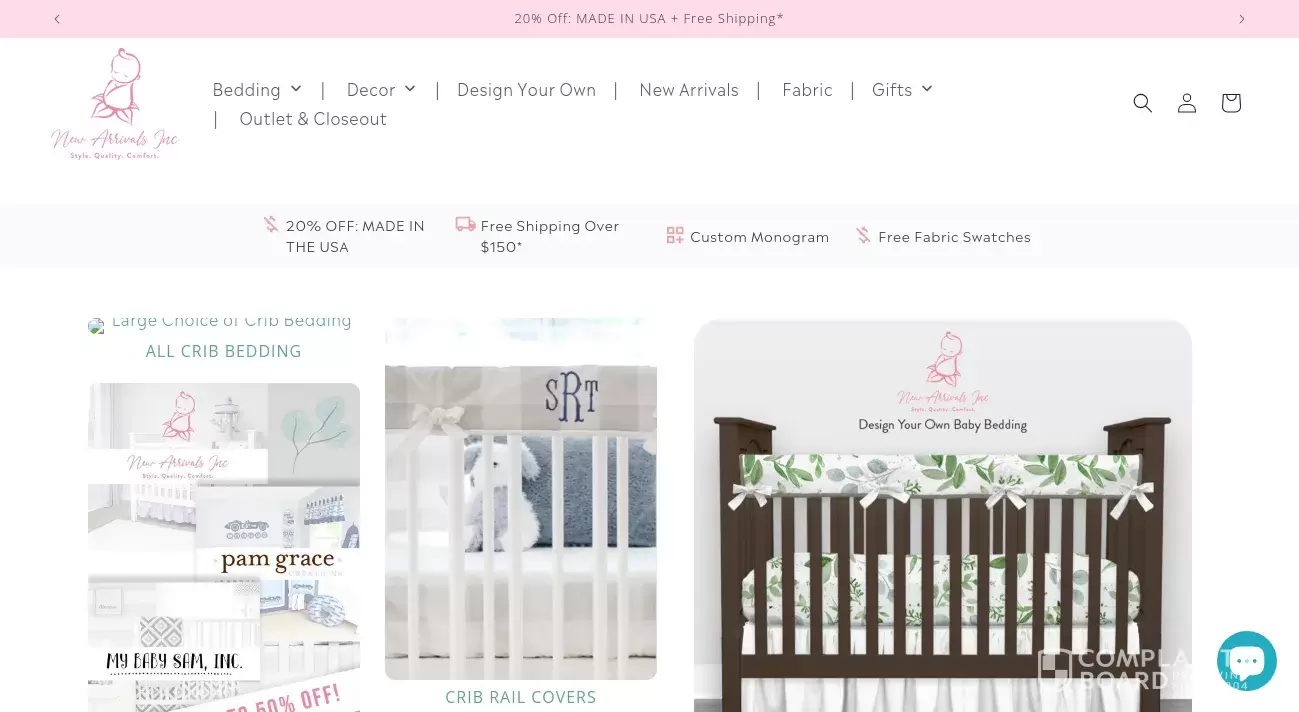Open the shopping cart icon
1299x712 pixels.
click(x=1231, y=103)
